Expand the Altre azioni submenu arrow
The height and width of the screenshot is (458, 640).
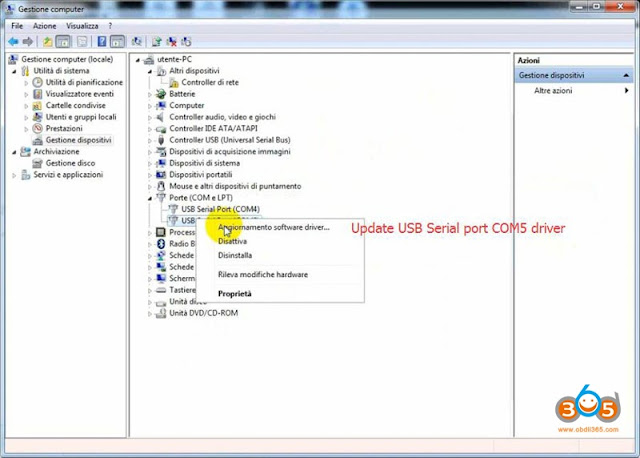[627, 91]
